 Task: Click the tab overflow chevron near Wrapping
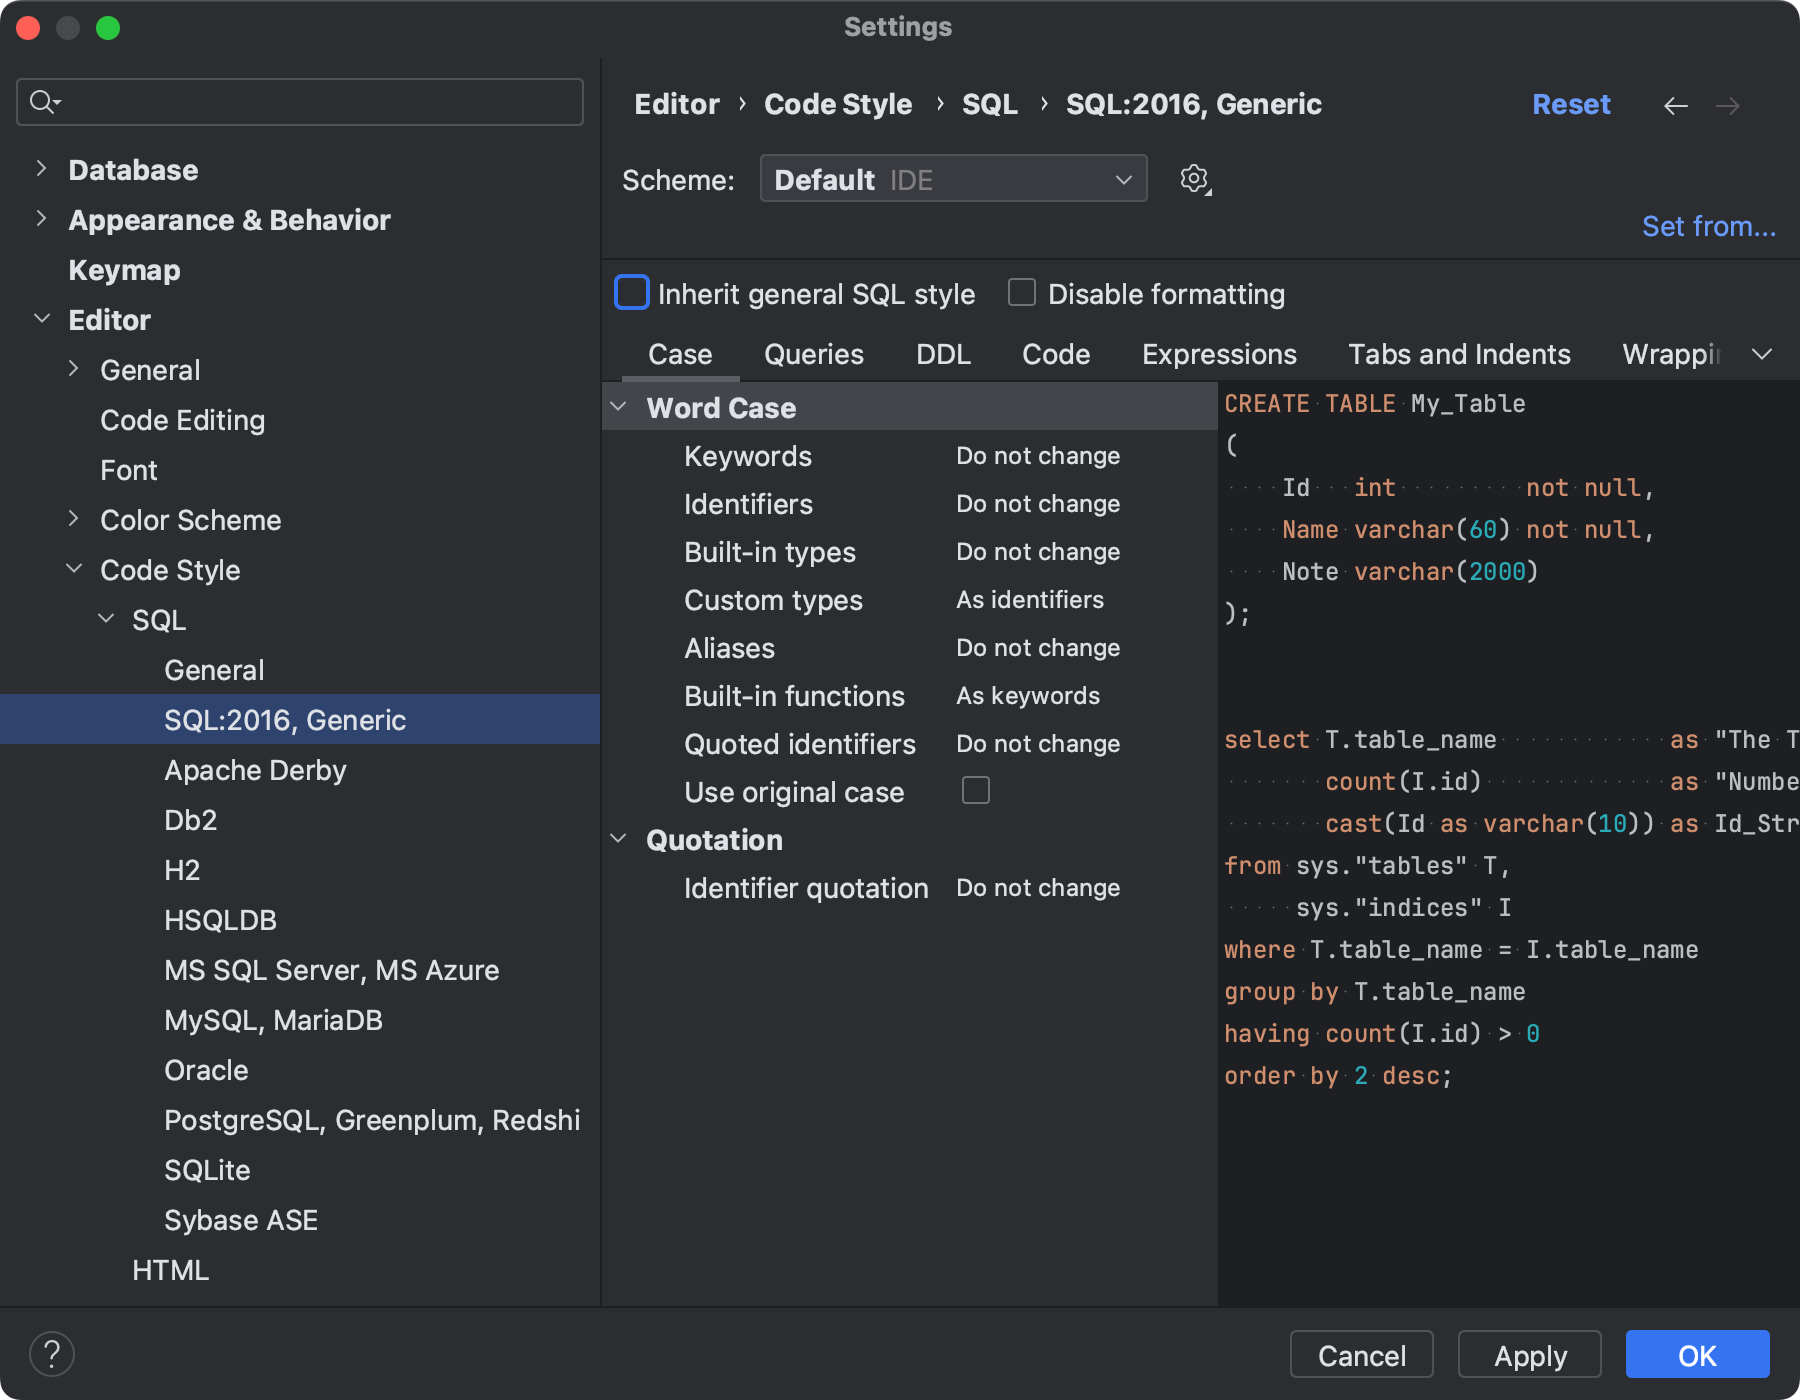(x=1763, y=353)
